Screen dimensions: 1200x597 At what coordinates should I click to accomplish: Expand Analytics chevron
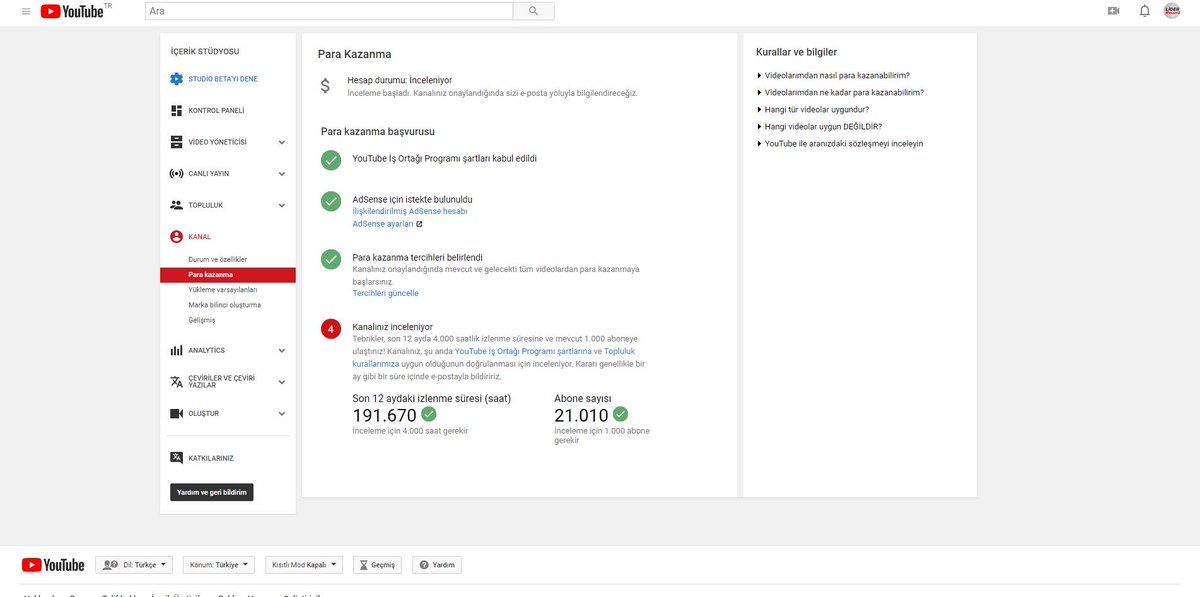point(282,350)
